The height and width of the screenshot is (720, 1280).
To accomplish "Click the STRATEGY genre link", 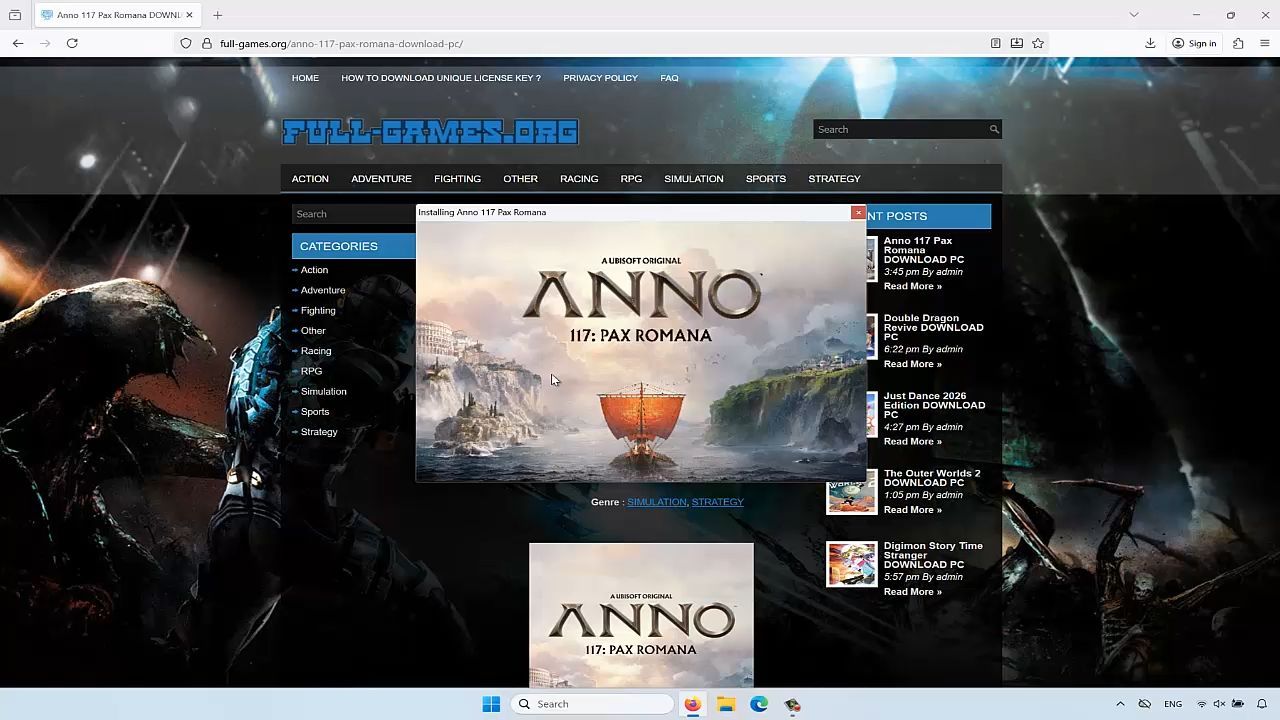I will click(x=717, y=502).
